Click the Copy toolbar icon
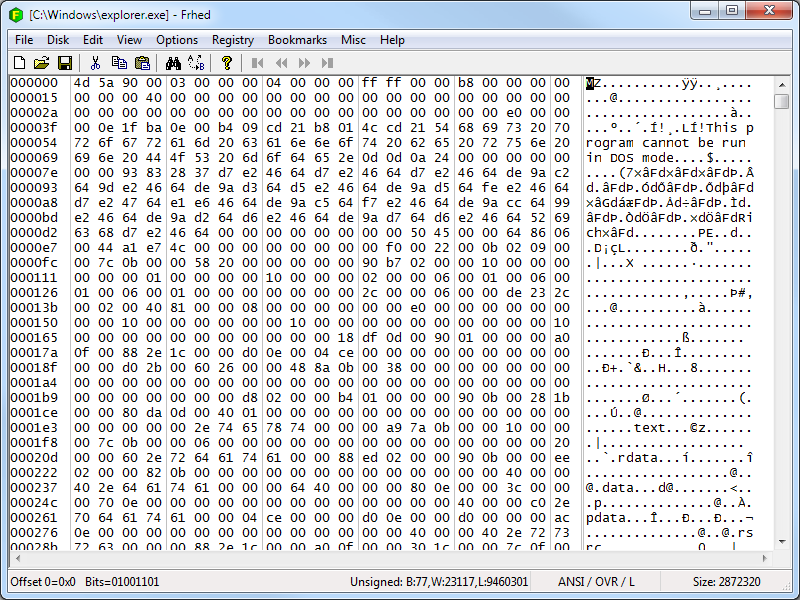Viewport: 800px width, 600px height. pos(119,63)
